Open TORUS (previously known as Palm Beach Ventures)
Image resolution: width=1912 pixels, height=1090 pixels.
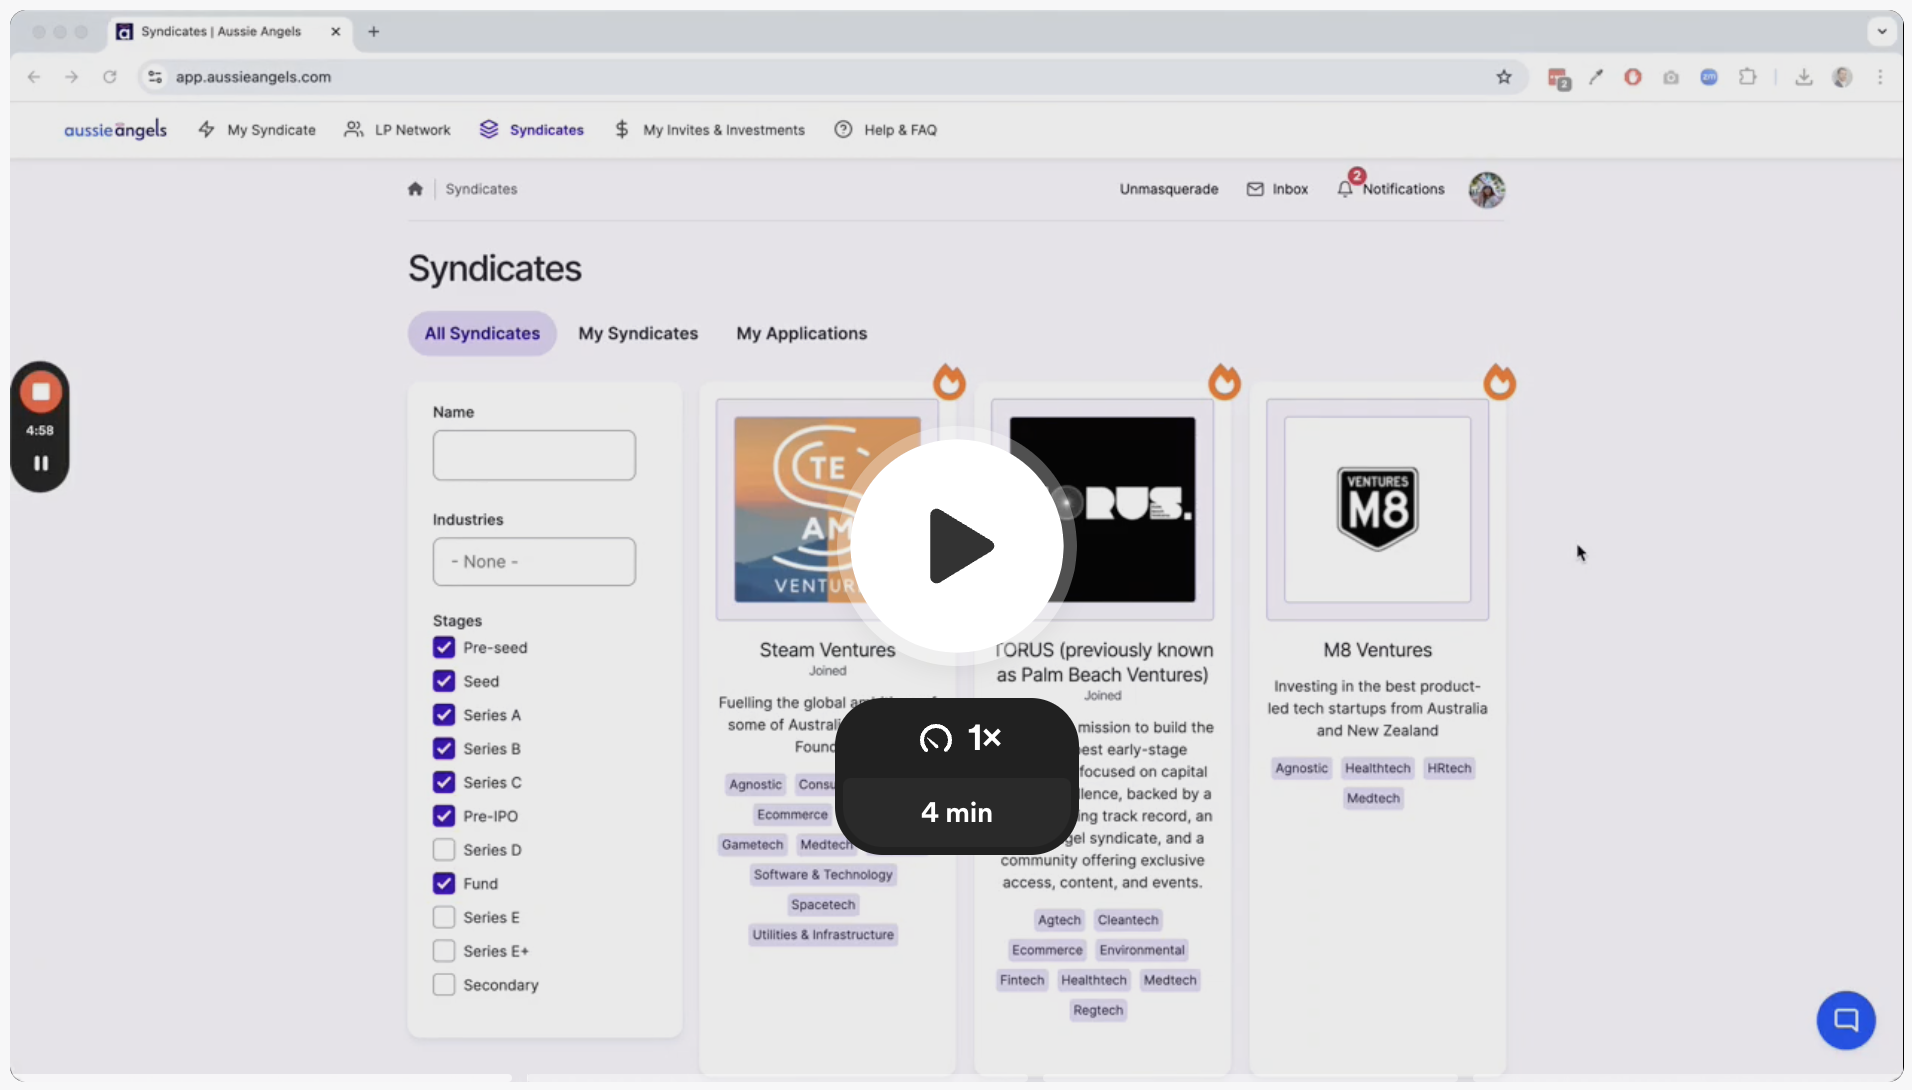click(1103, 662)
